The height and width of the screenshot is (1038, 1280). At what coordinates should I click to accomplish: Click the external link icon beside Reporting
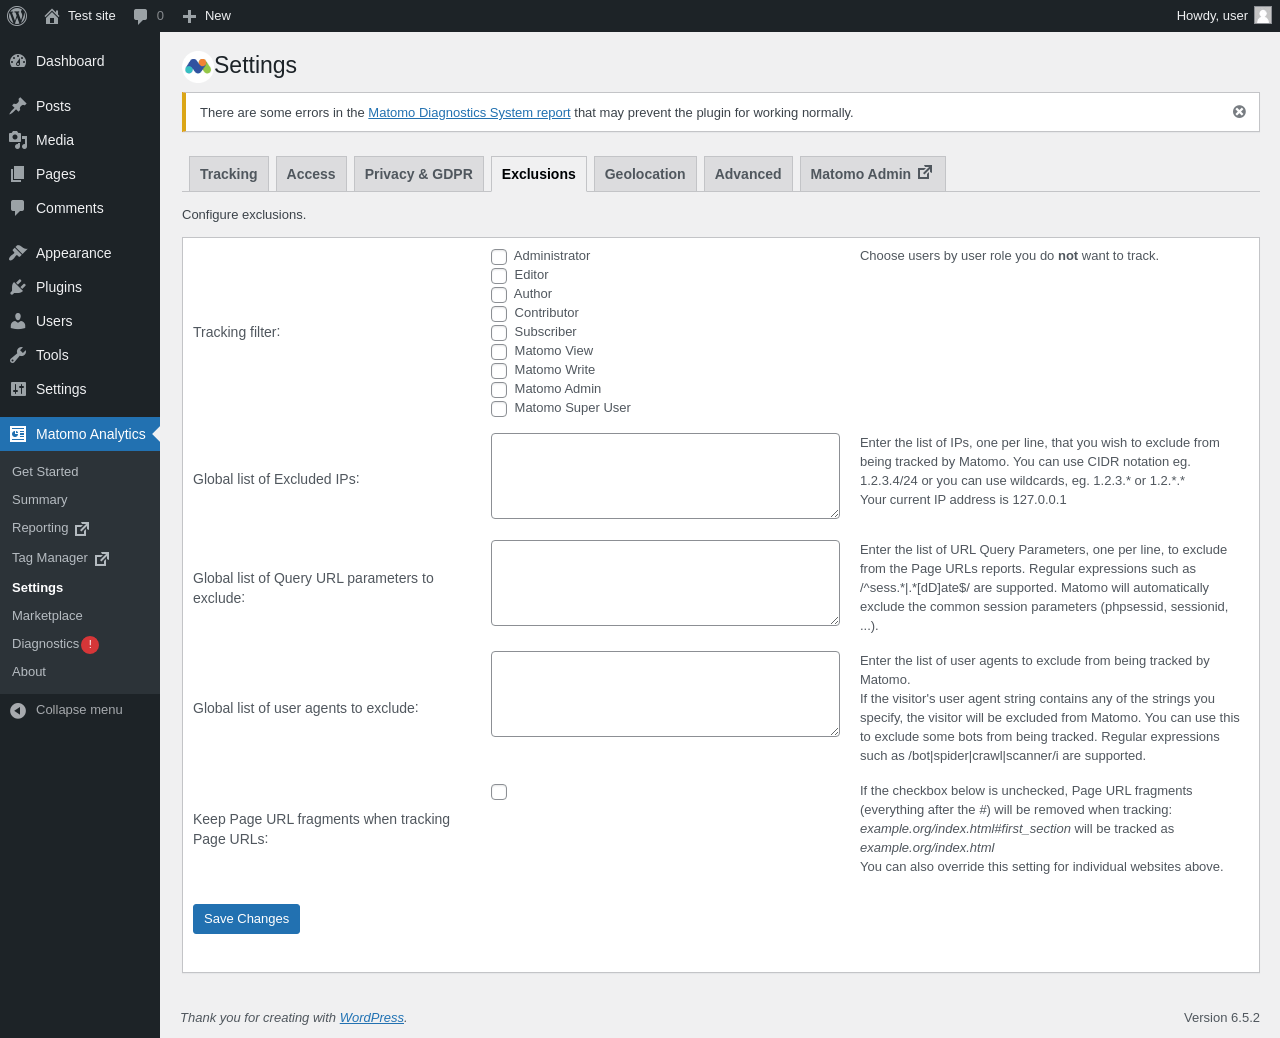coord(82,528)
